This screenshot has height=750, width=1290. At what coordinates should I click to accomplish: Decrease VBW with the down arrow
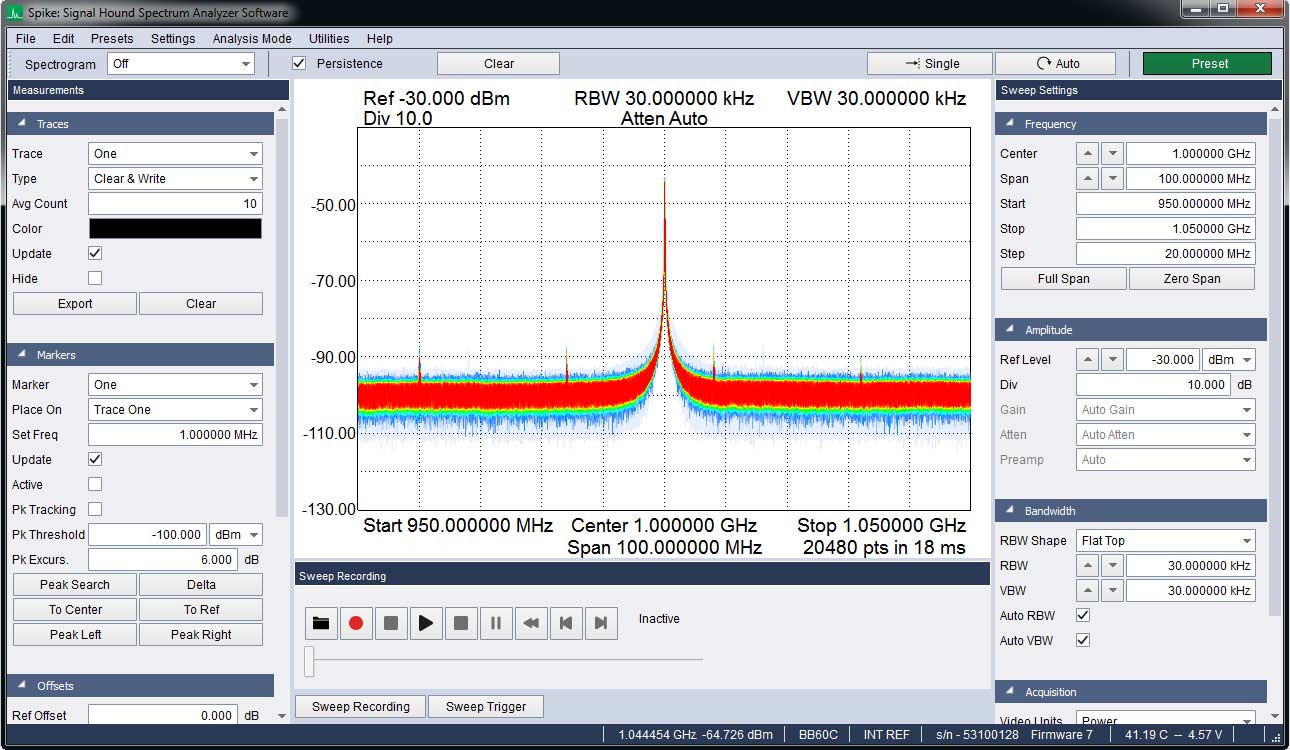click(x=1112, y=591)
